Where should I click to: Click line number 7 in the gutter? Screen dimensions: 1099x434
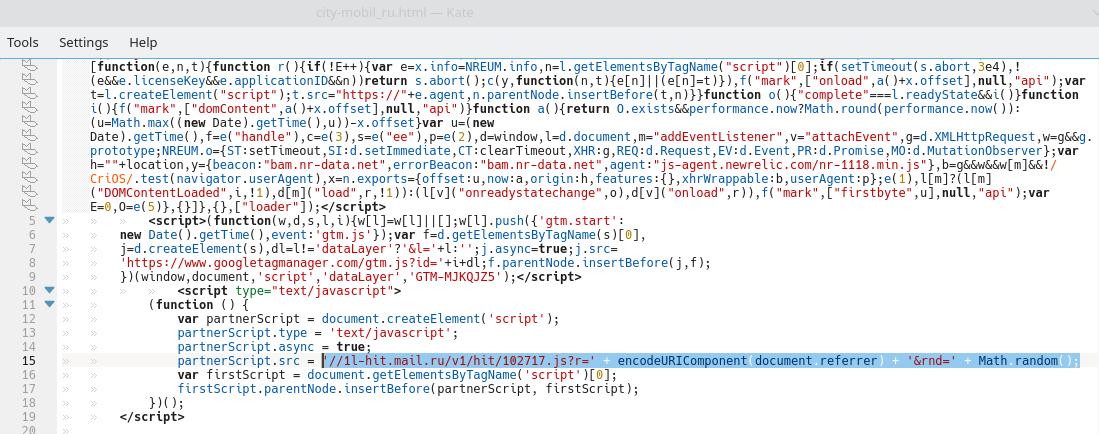[x=32, y=248]
